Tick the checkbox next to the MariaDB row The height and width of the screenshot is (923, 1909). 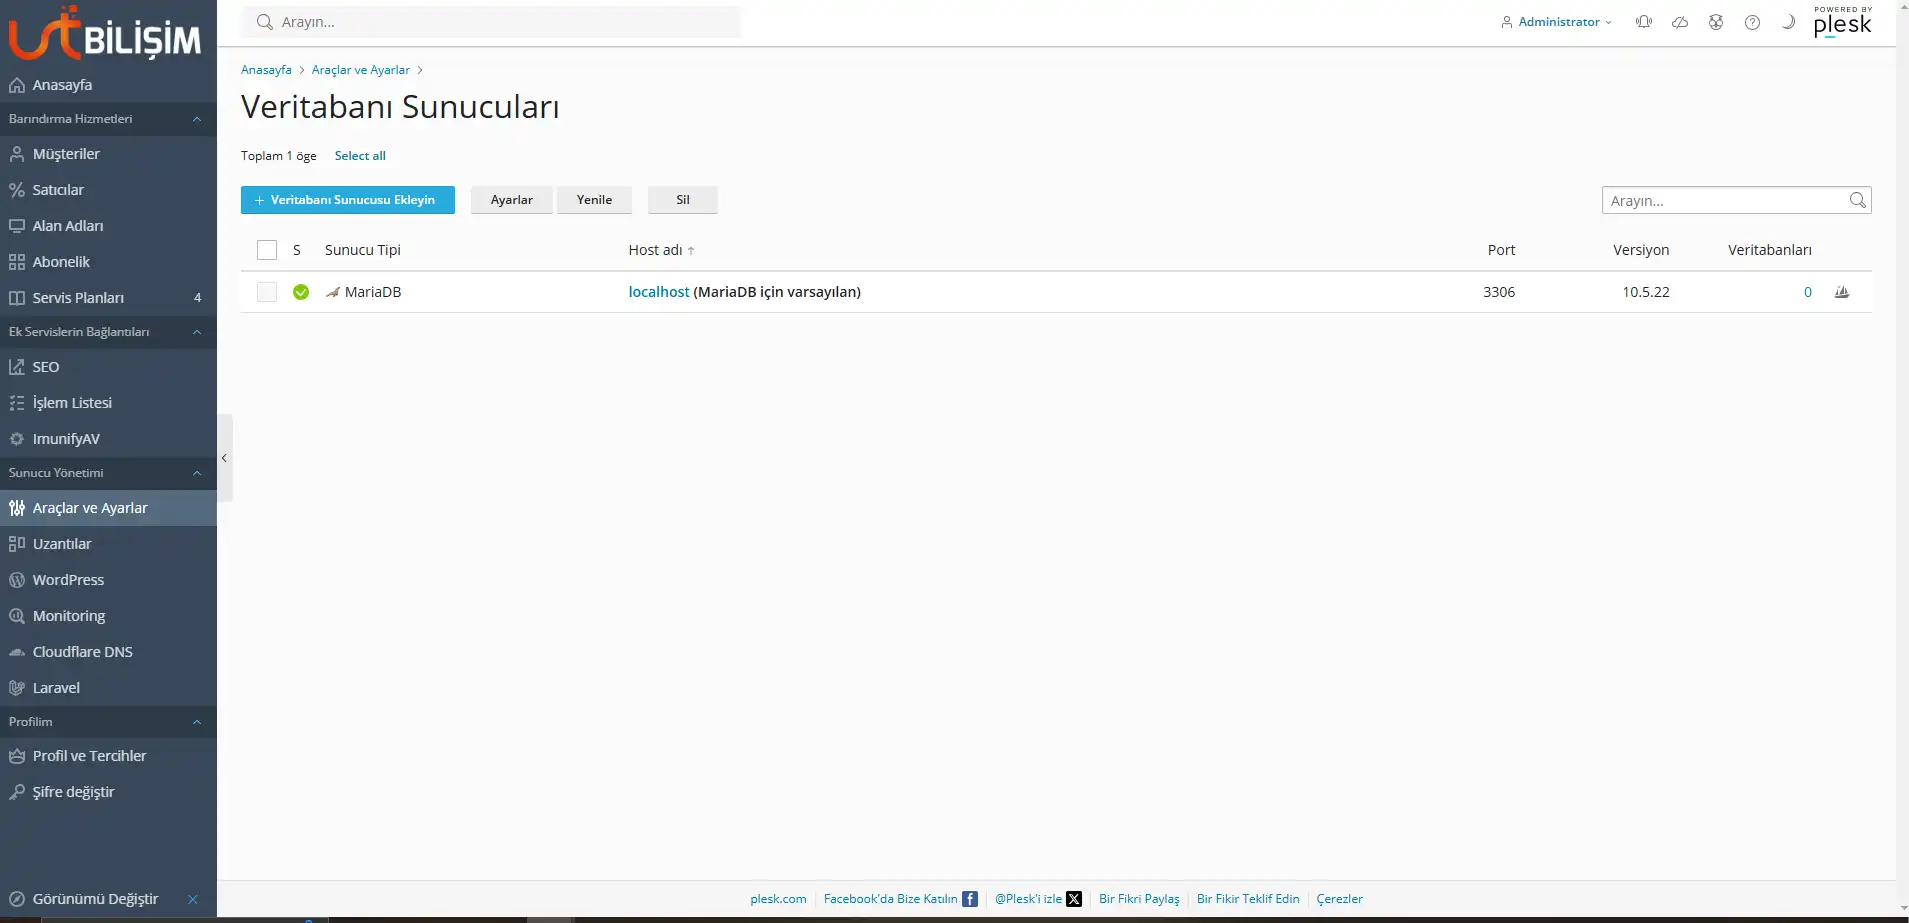[x=266, y=292]
